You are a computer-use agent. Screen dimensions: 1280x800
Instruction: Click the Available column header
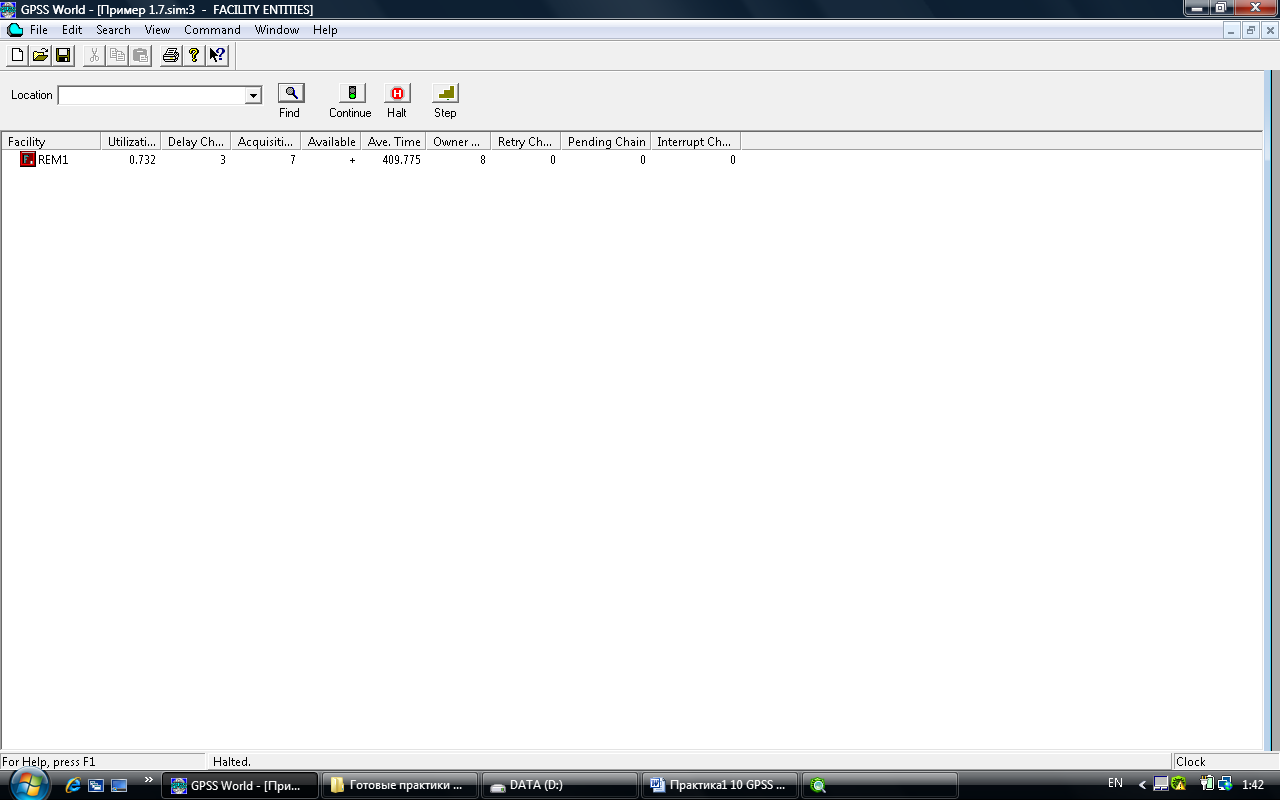point(331,142)
